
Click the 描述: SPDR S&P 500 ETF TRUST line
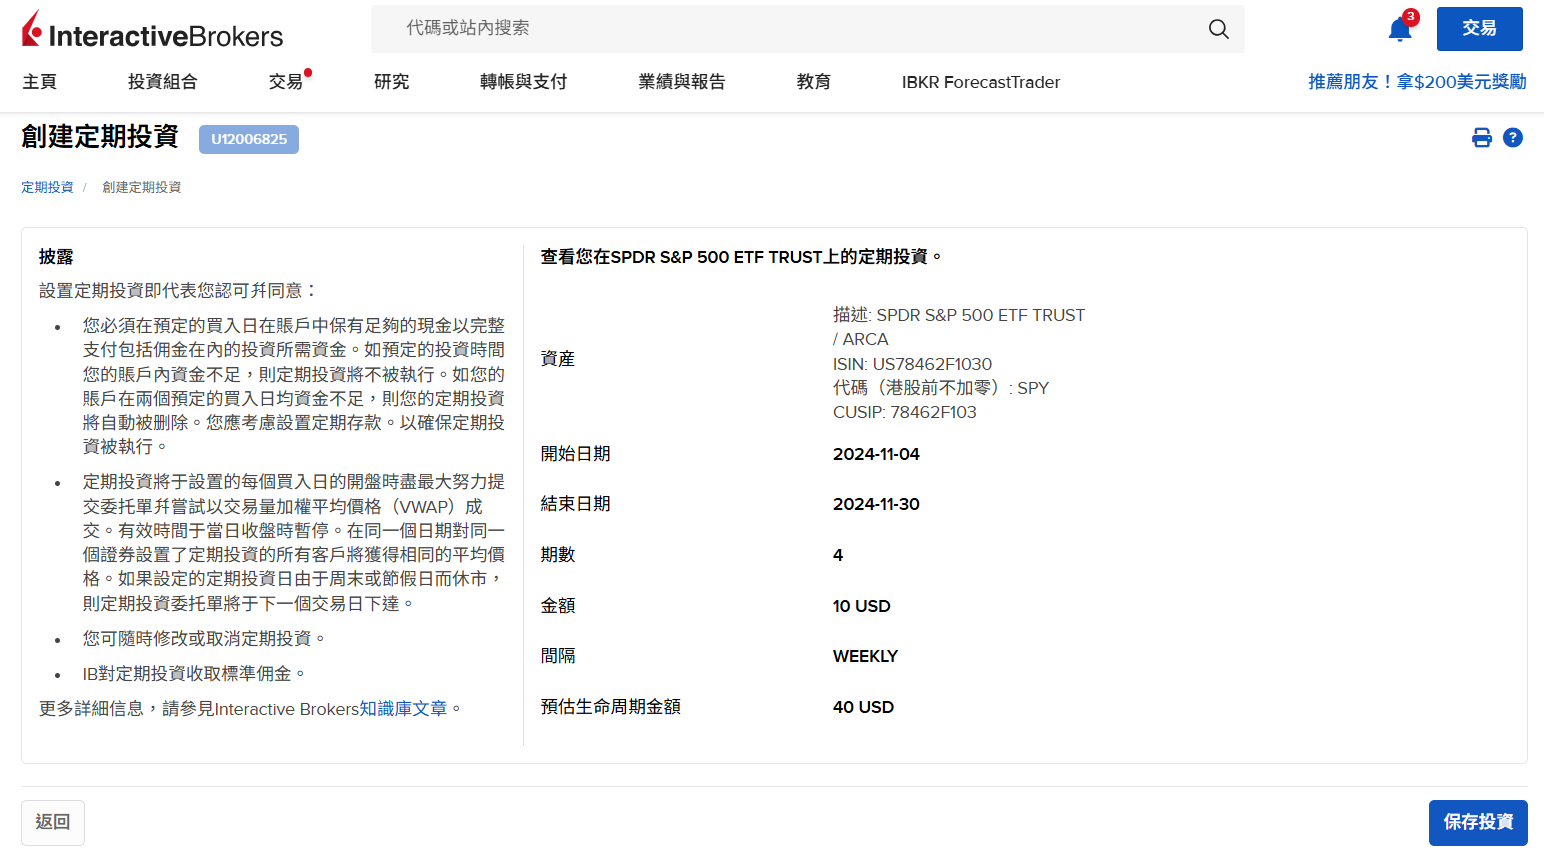point(959,315)
